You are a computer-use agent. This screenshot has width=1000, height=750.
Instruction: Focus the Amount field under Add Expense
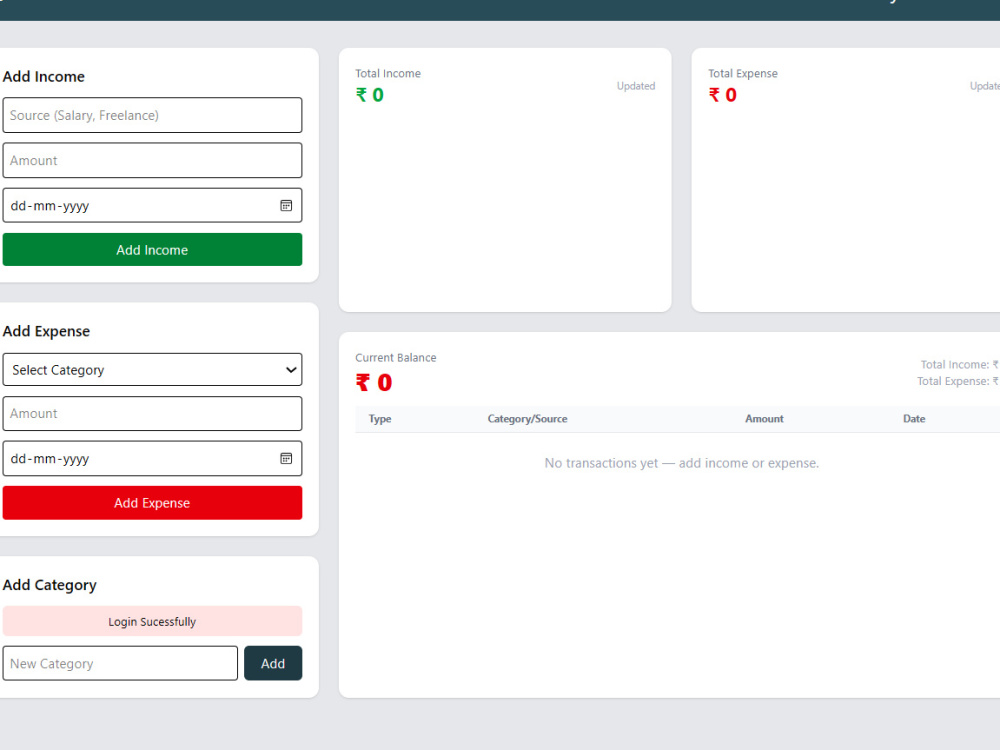point(152,413)
